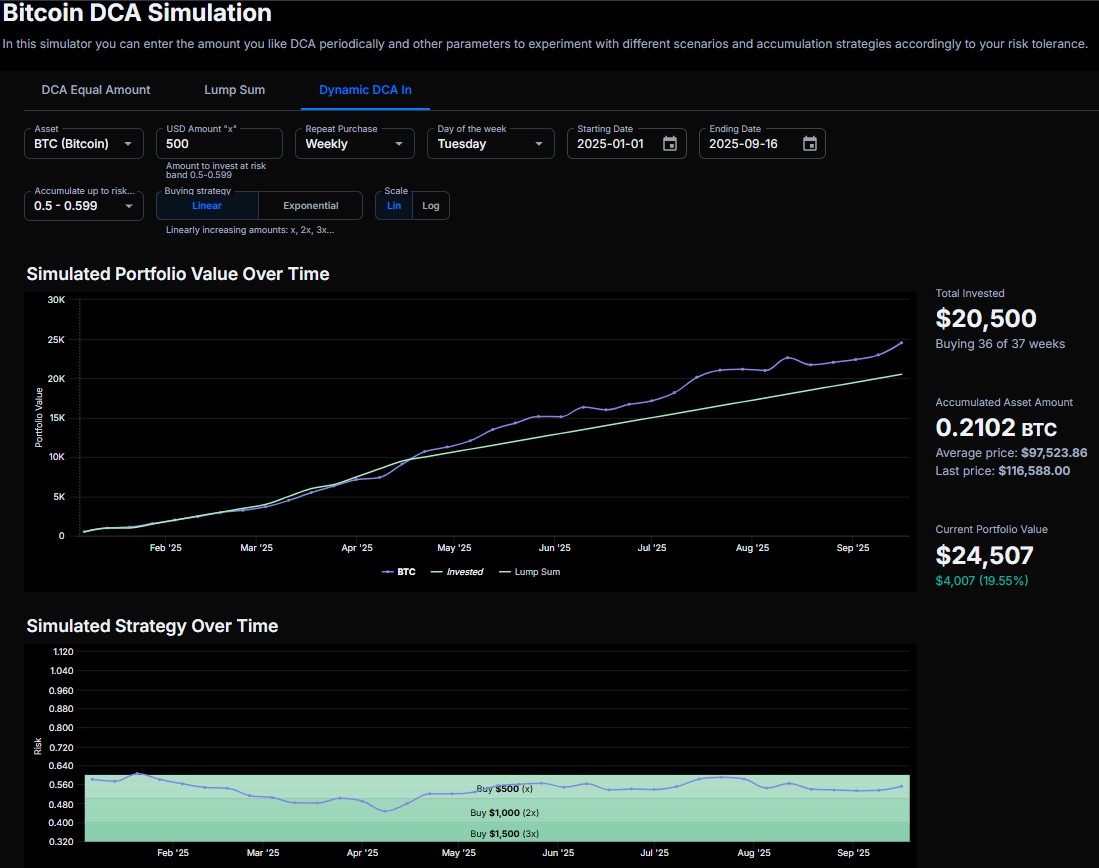Open the Day of the week dropdown
The height and width of the screenshot is (868, 1099).
click(x=490, y=144)
